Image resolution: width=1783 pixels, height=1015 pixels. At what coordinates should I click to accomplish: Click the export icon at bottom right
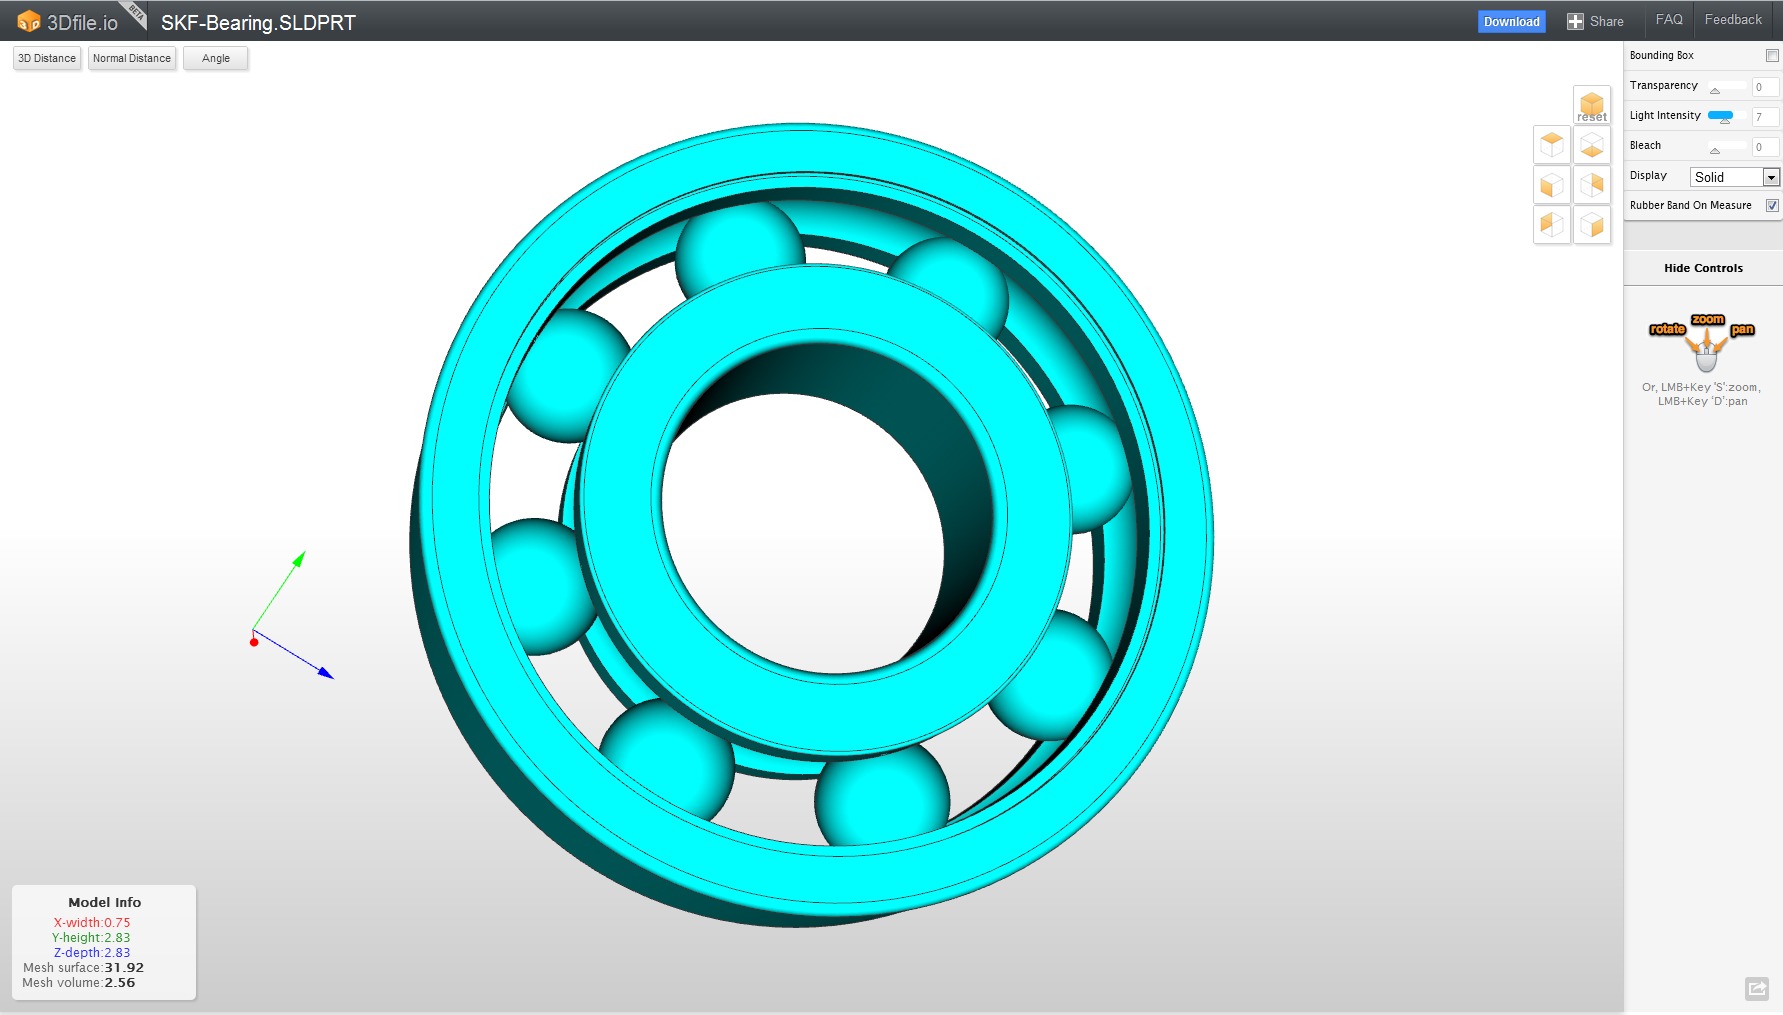1756,989
